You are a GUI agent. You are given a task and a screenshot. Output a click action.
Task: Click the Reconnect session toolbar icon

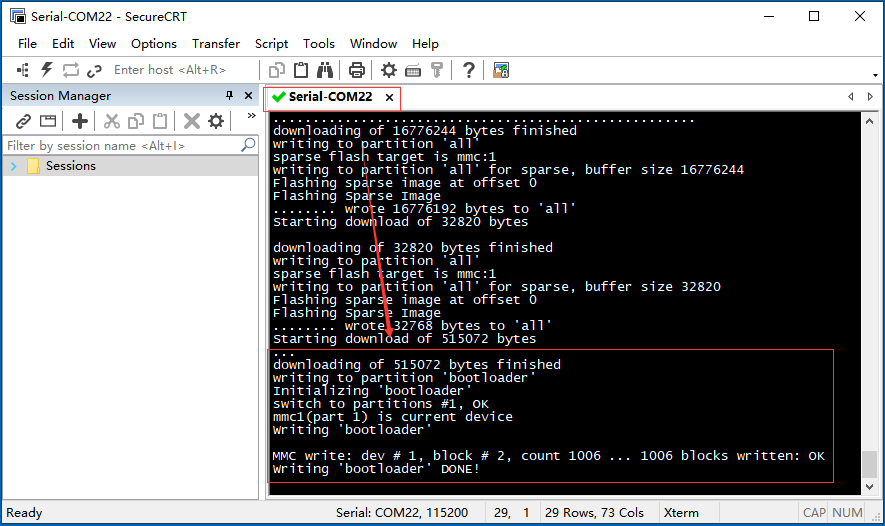click(71, 70)
